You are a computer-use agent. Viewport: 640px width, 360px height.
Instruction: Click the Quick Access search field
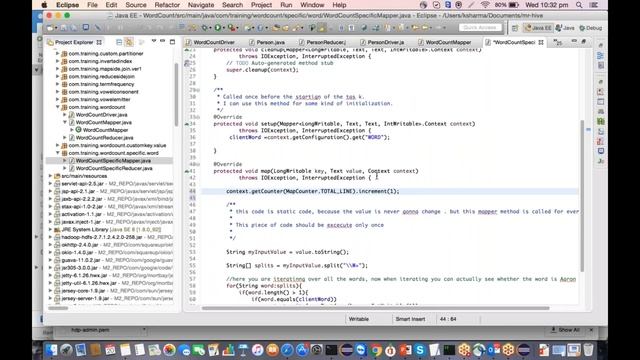pyautogui.click(x=480, y=27)
